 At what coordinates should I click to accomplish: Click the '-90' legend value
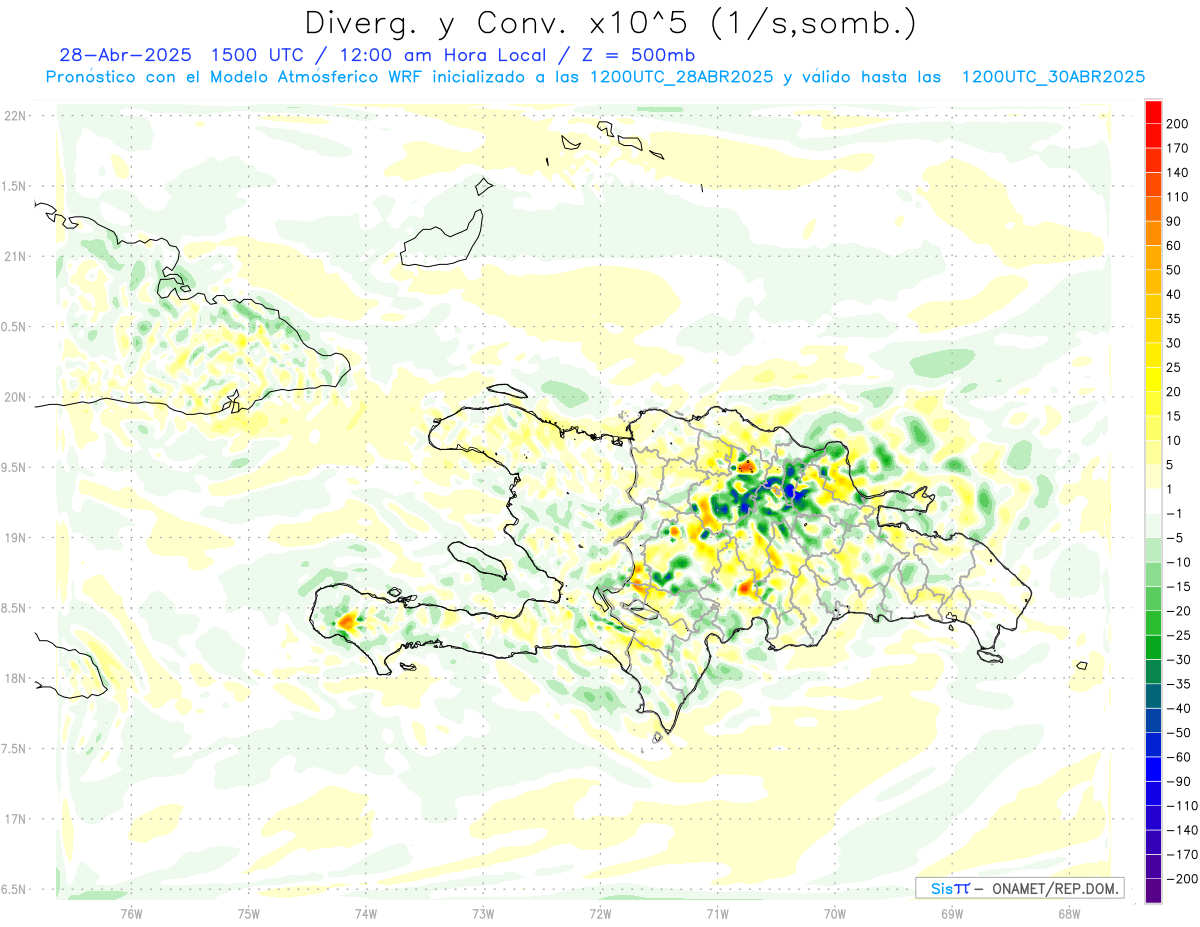(x=1180, y=781)
